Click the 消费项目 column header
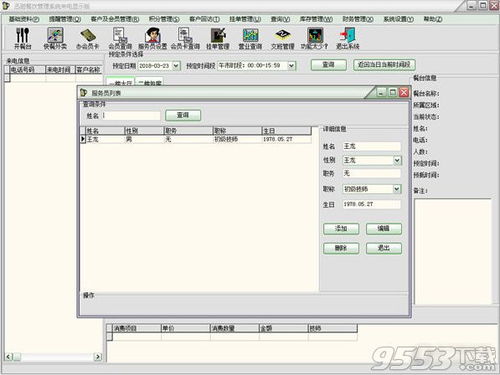 click(x=137, y=328)
